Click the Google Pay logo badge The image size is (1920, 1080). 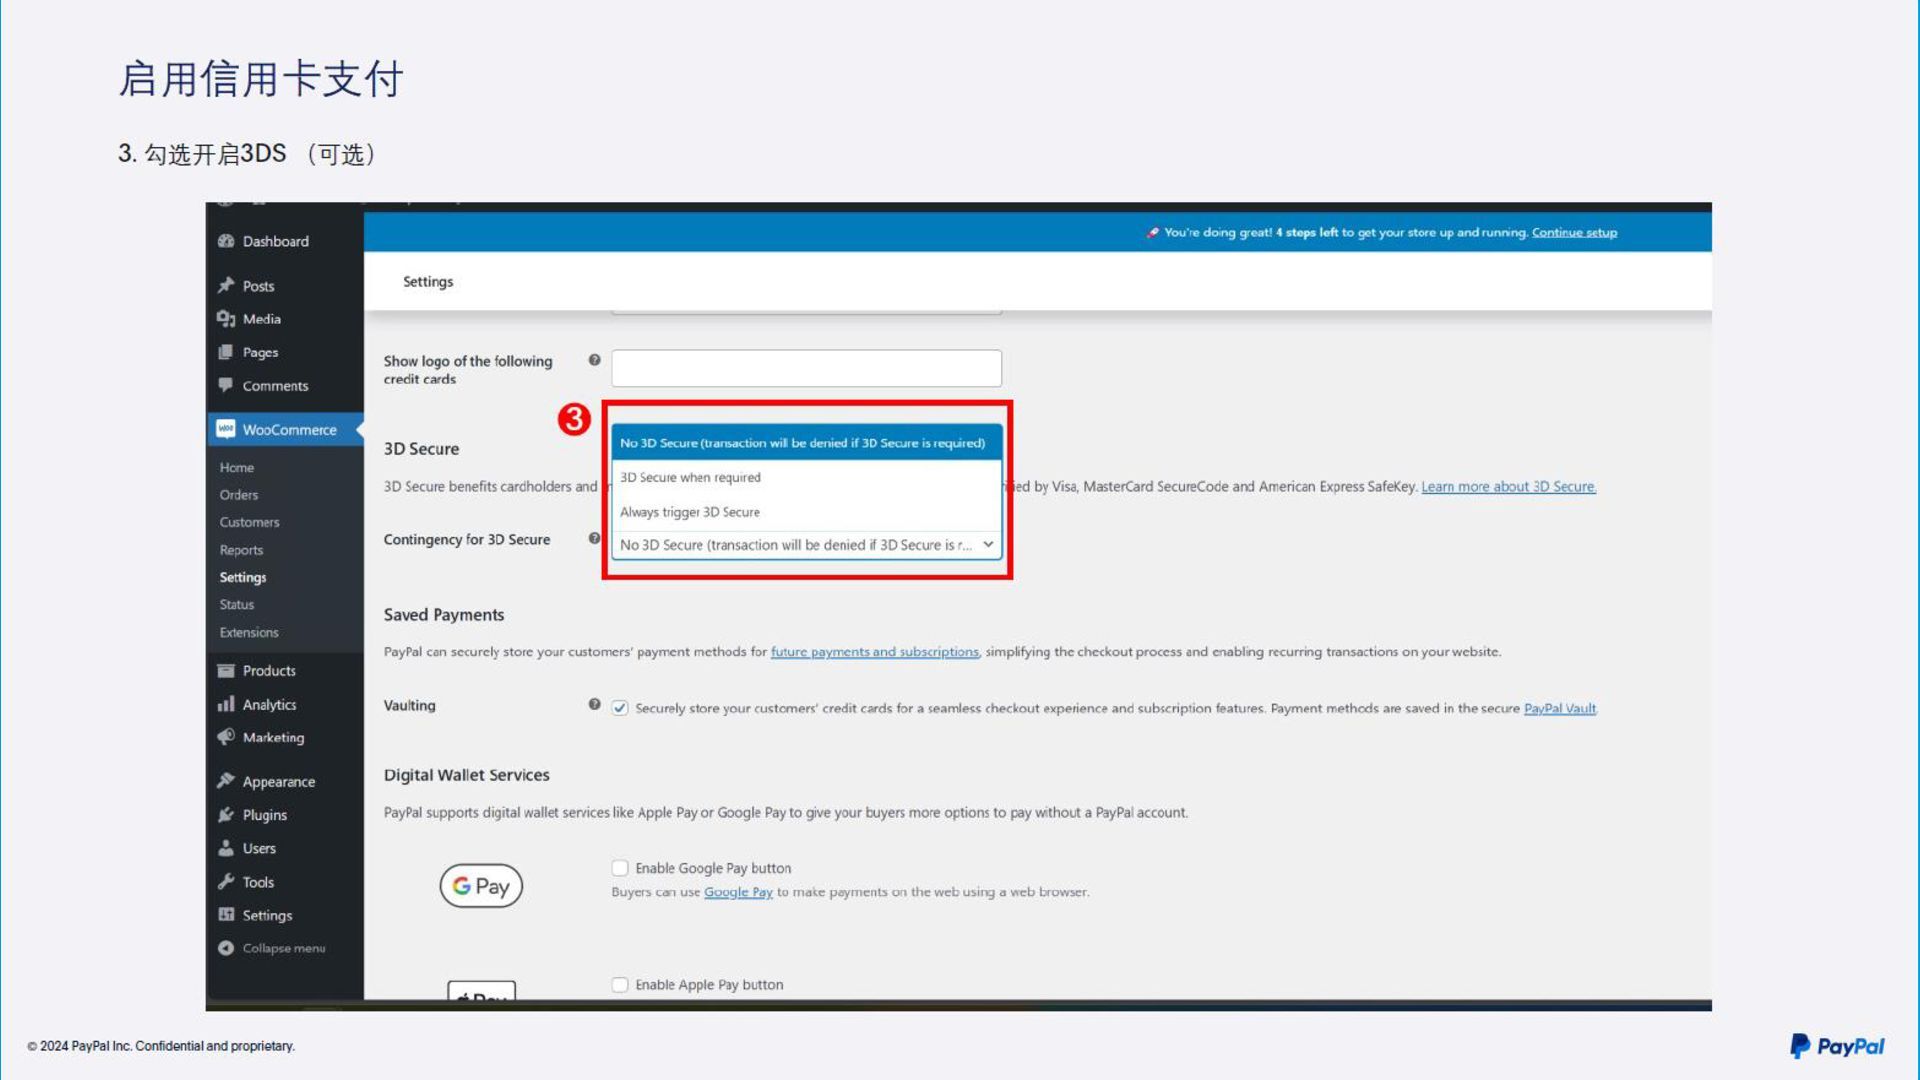point(481,886)
